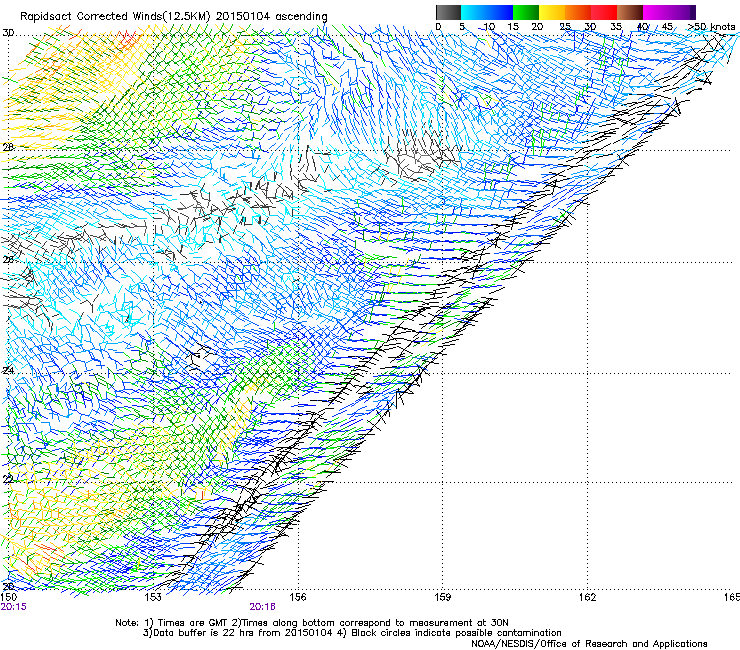Image resolution: width=740 pixels, height=650 pixels.
Task: Click the latitude label '22'
Action: pos(8,479)
